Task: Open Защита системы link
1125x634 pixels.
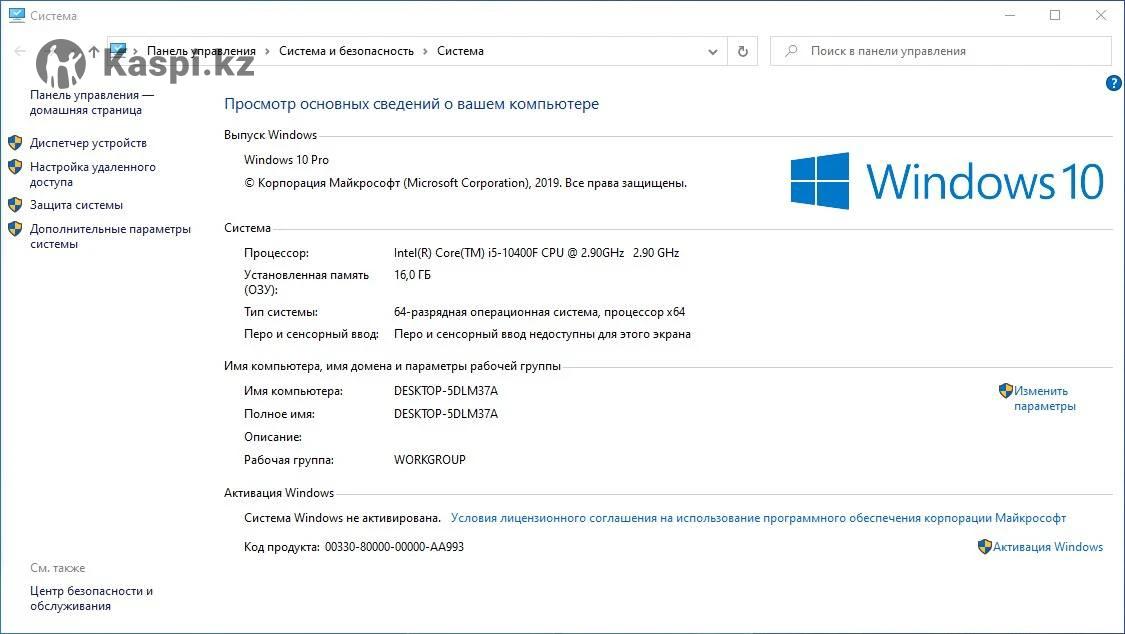Action: 76,205
